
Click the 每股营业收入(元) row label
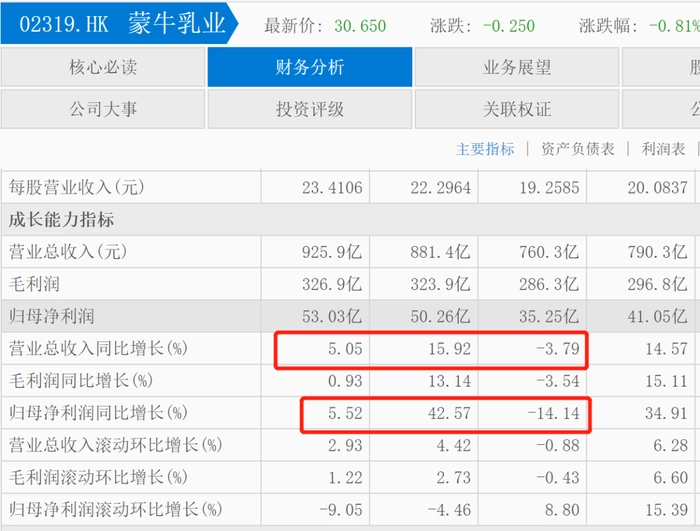(77, 187)
